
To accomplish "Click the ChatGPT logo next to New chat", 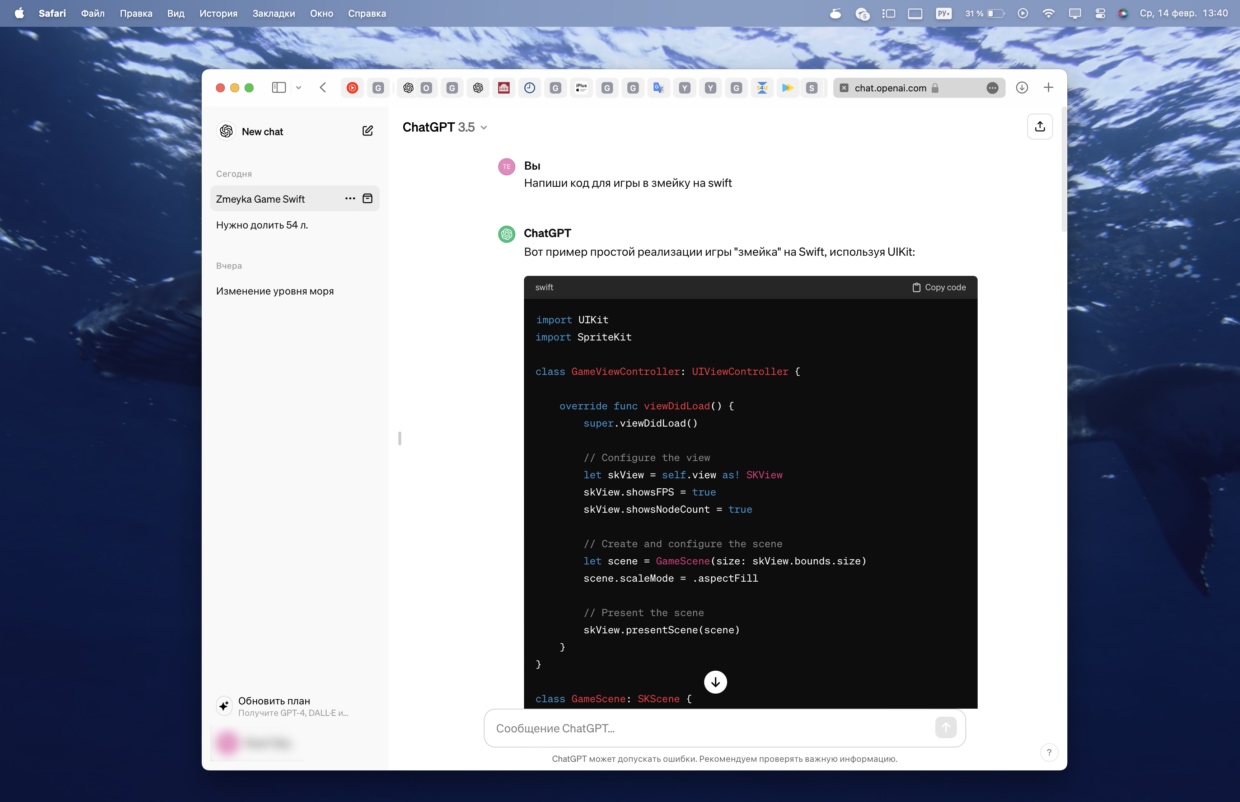I will point(226,131).
